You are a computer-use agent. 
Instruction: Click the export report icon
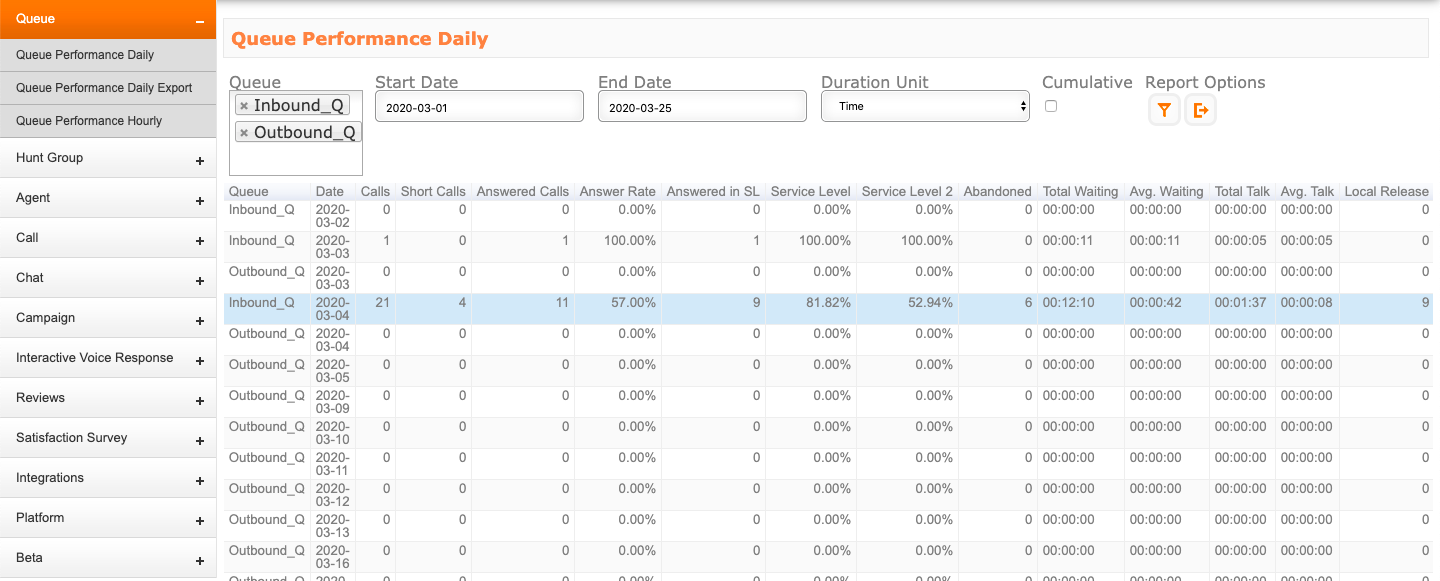pyautogui.click(x=1201, y=110)
